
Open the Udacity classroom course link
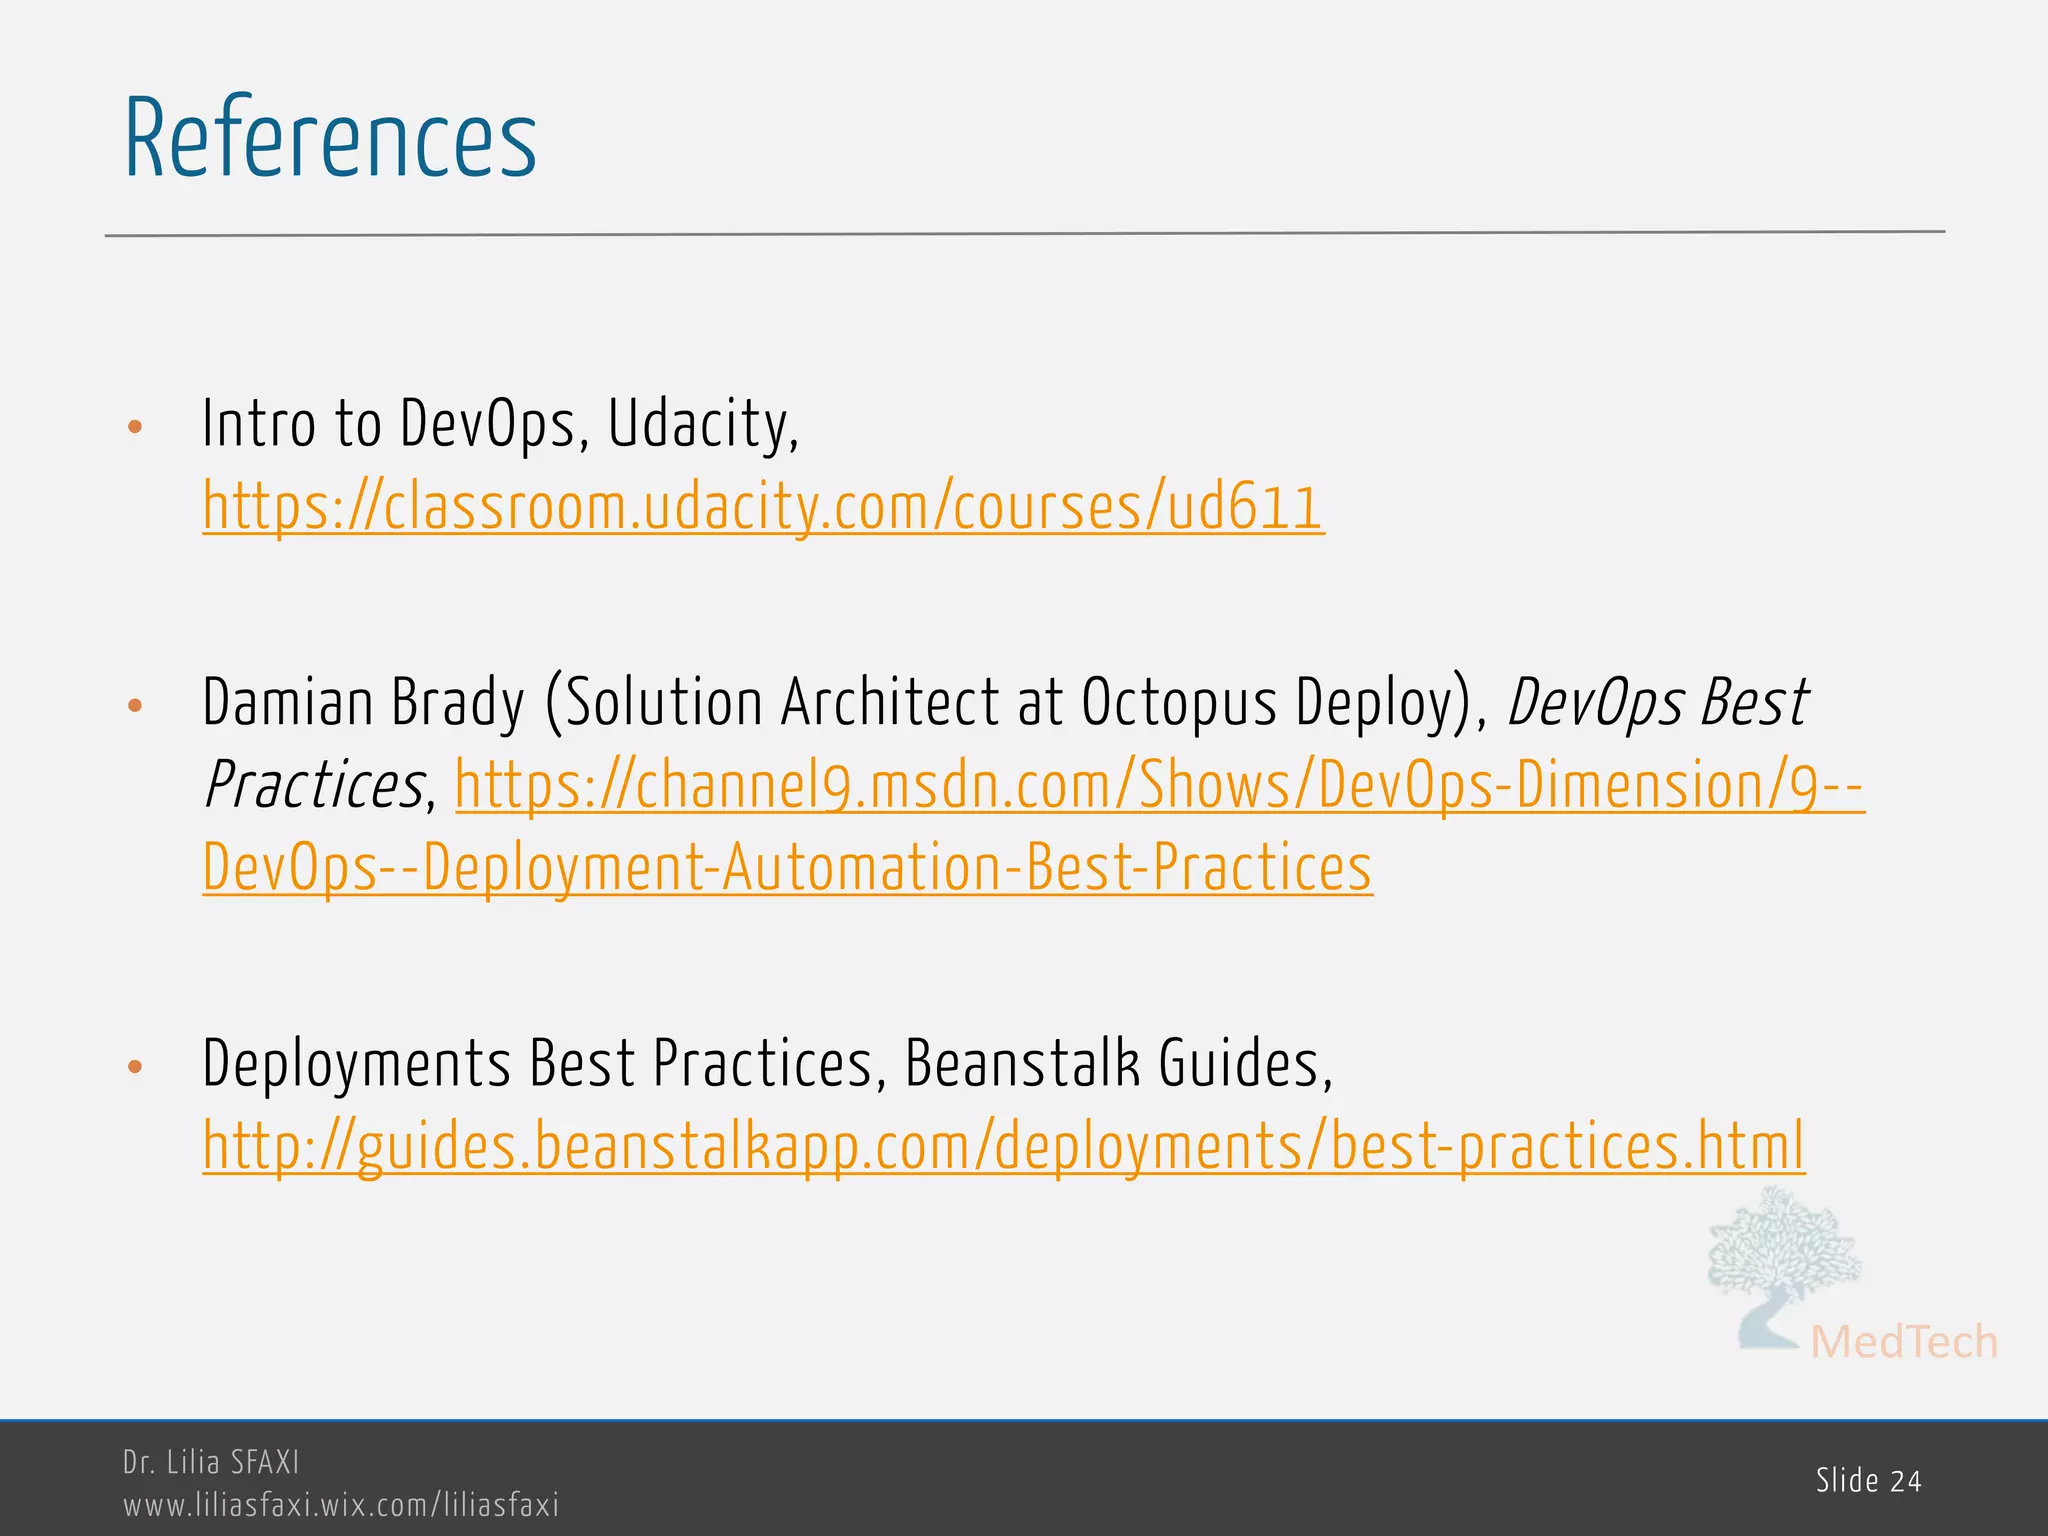tap(762, 507)
